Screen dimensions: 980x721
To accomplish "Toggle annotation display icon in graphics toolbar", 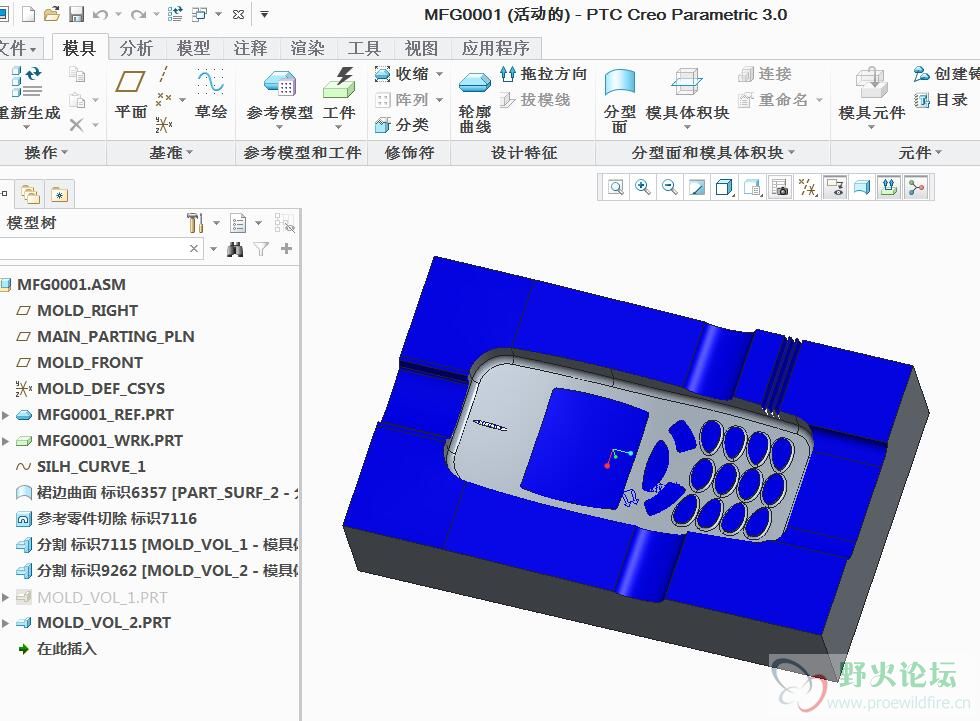I will click(835, 187).
